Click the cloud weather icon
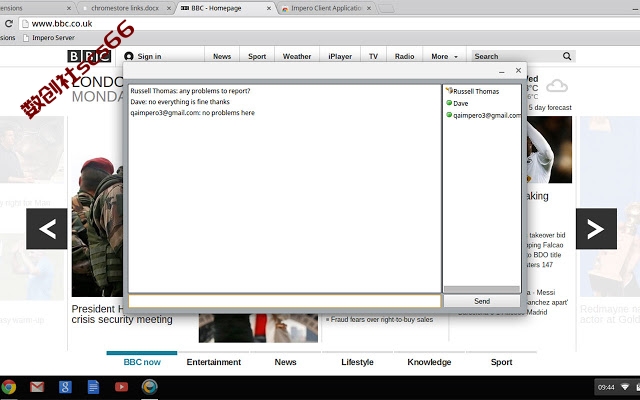The image size is (640, 400). pos(557,86)
